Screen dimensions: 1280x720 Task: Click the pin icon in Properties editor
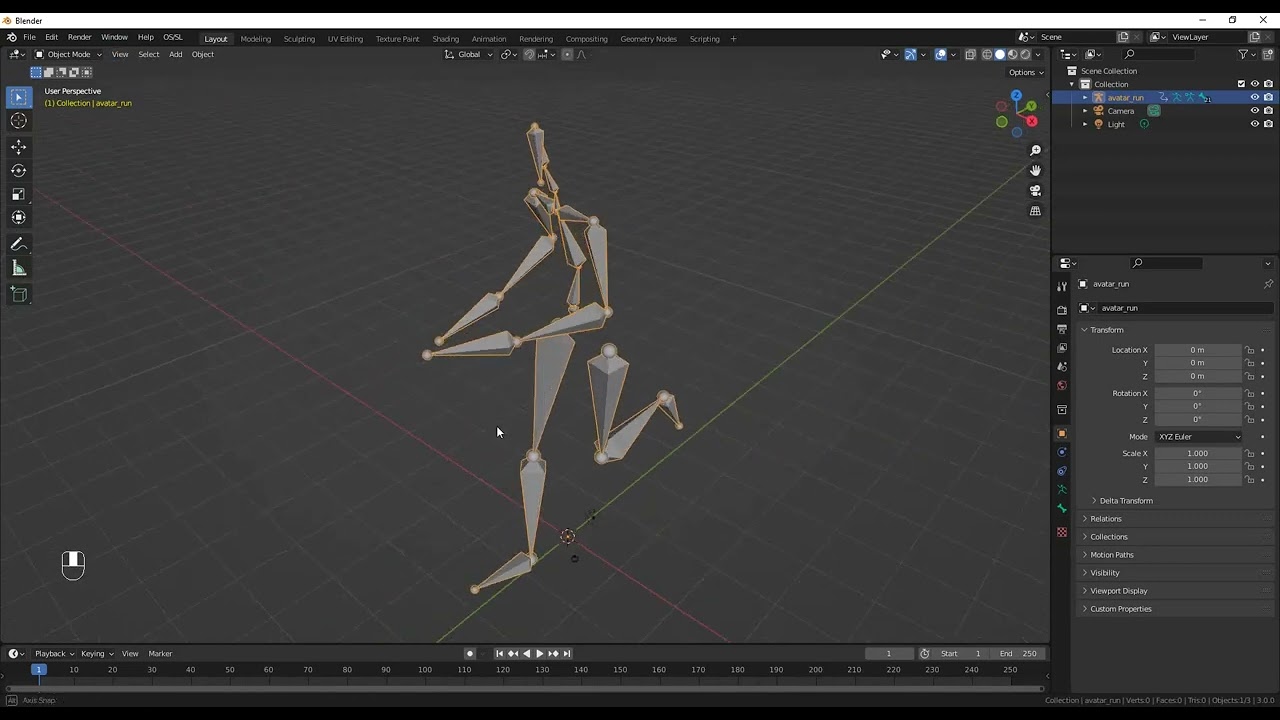1268,284
